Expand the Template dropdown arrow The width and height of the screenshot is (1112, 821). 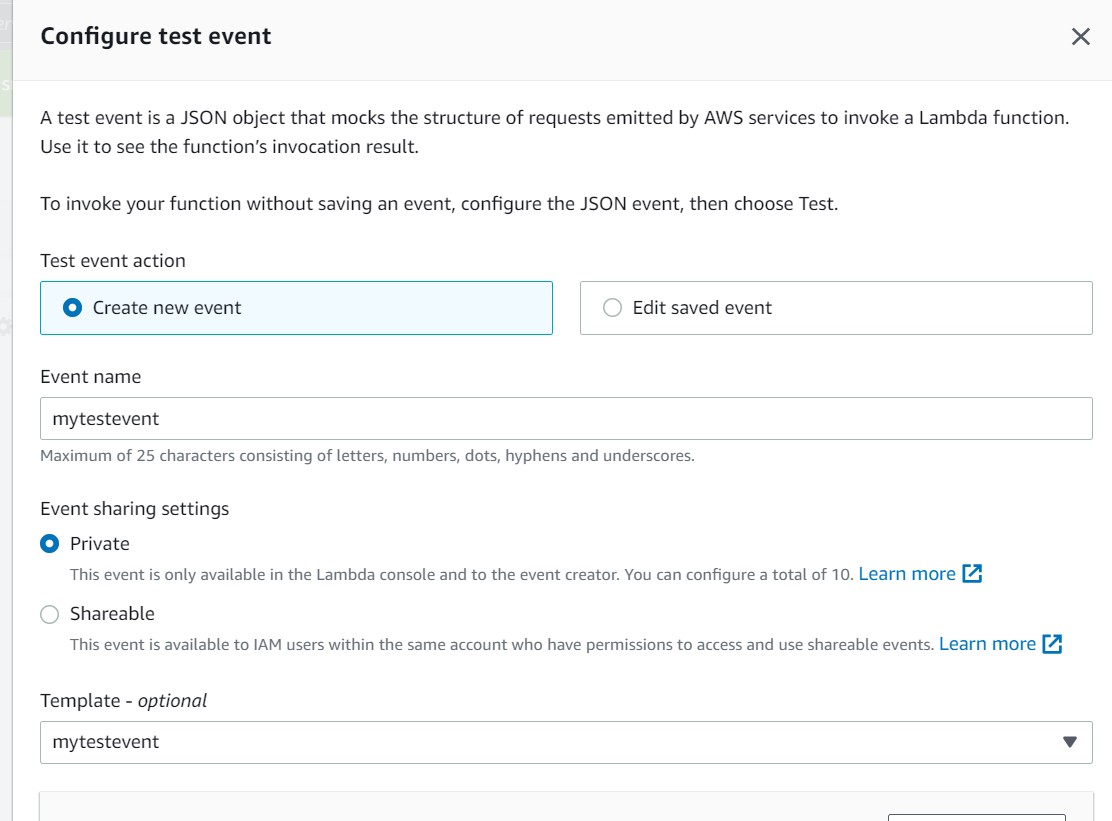click(x=1069, y=742)
